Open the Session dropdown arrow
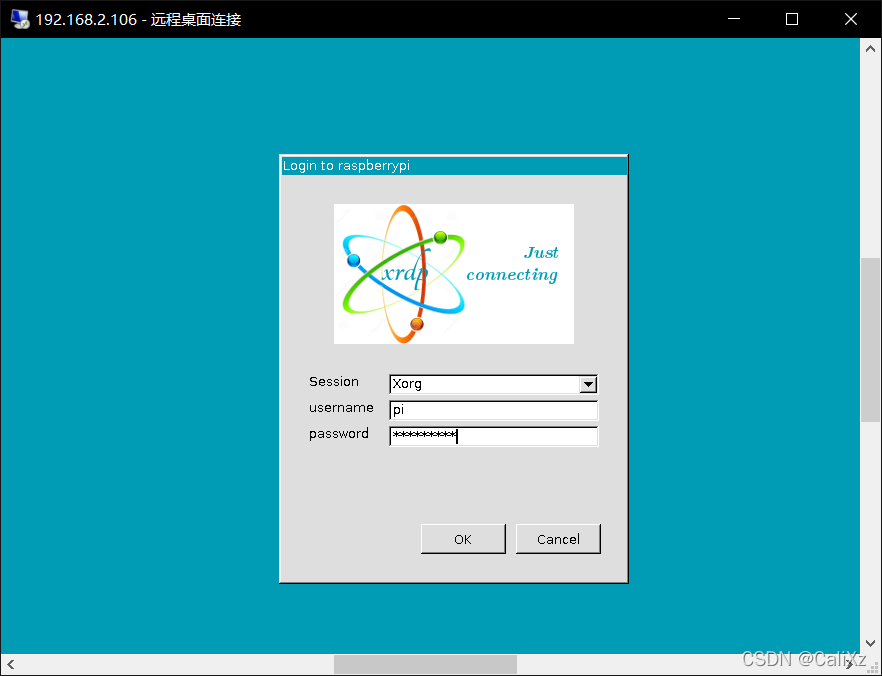 (588, 384)
